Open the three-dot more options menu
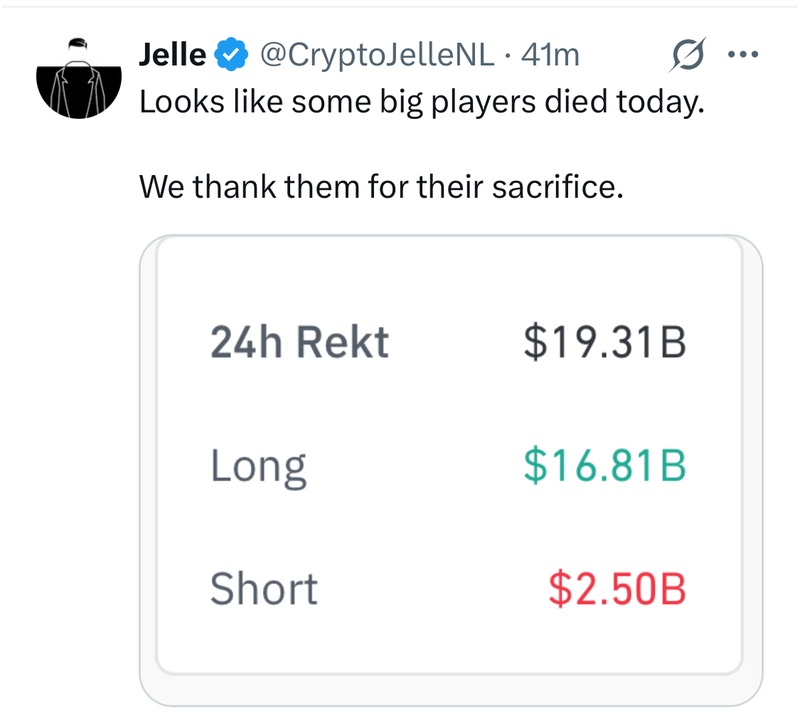Screen dimensions: 800x720 click(x=743, y=54)
